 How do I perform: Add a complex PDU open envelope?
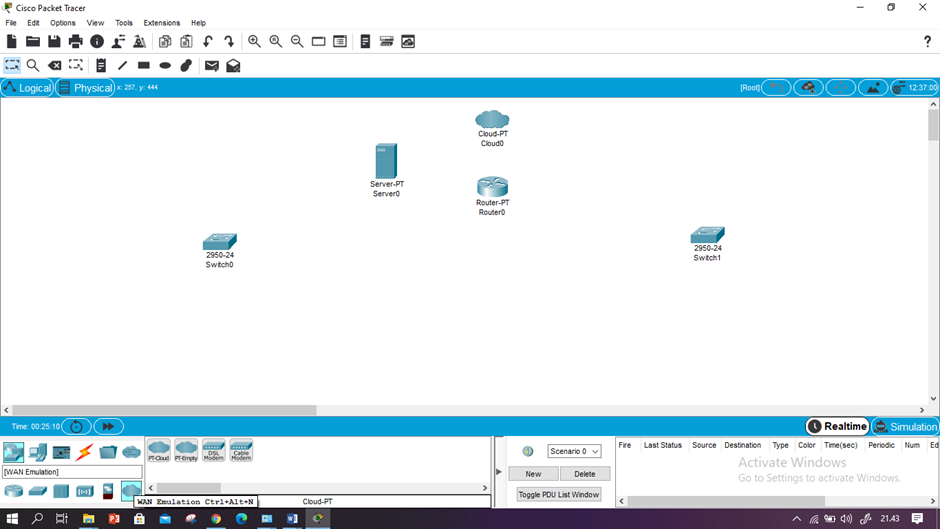pyautogui.click(x=233, y=65)
